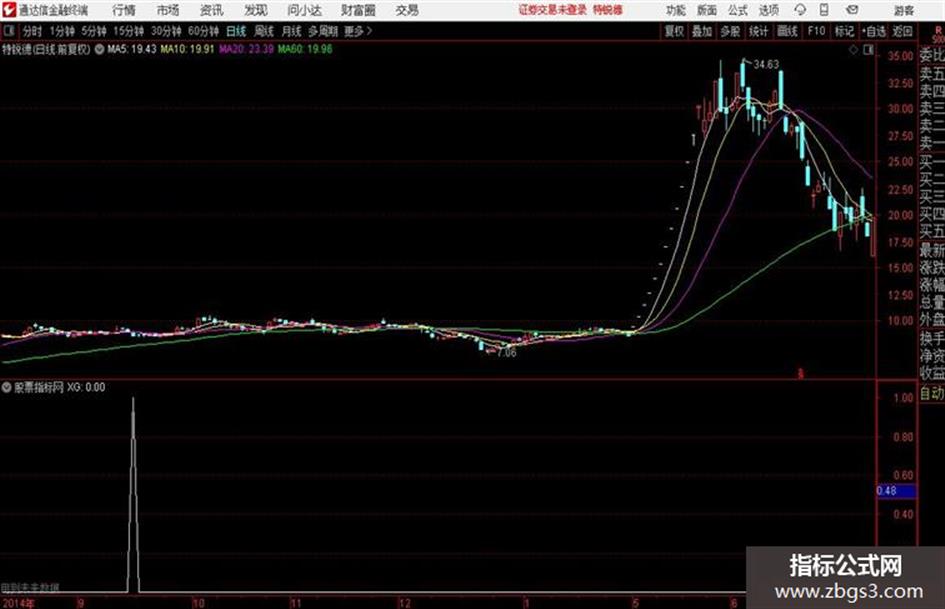This screenshot has height=609, width=945.
Task: Click the 10 month marker on timeline
Action: (x=198, y=603)
